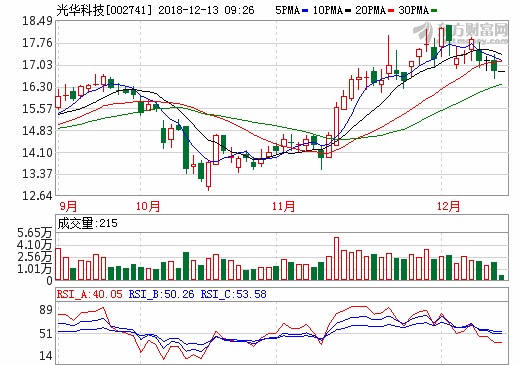Click the blue 5PMA color marker
520x365 pixels.
pyautogui.click(x=305, y=11)
